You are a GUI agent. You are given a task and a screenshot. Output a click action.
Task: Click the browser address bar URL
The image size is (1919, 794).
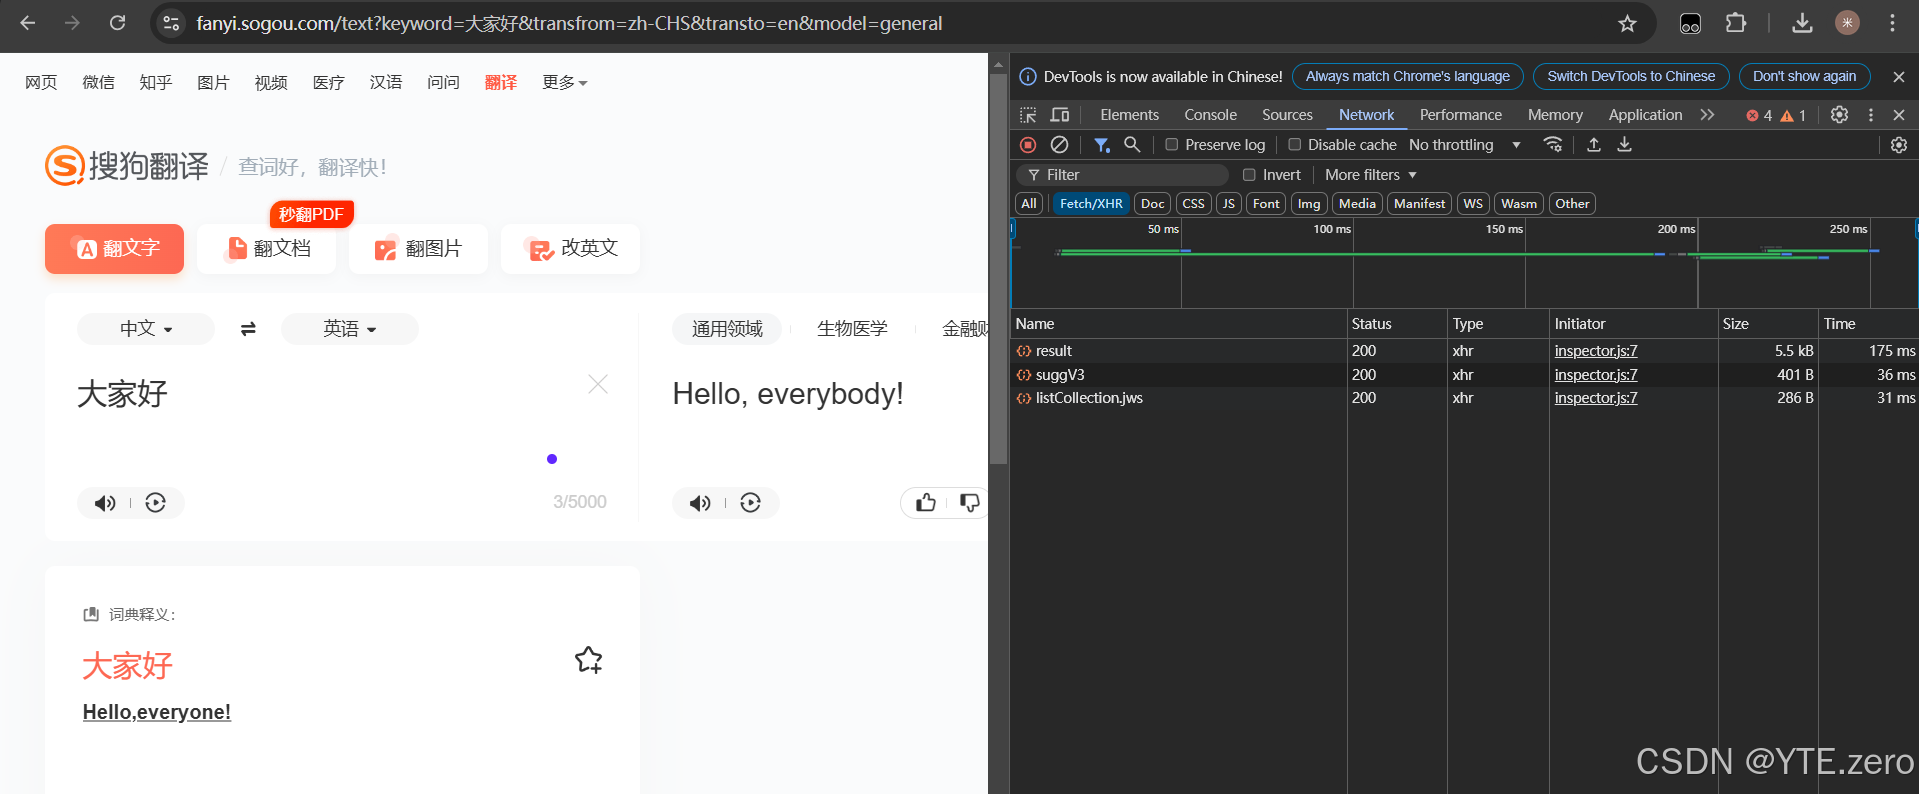pos(569,23)
